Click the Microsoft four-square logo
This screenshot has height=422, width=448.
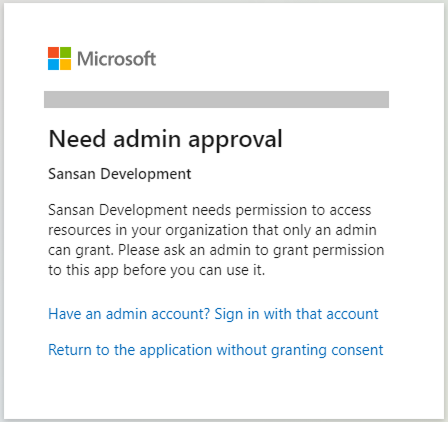click(59, 59)
